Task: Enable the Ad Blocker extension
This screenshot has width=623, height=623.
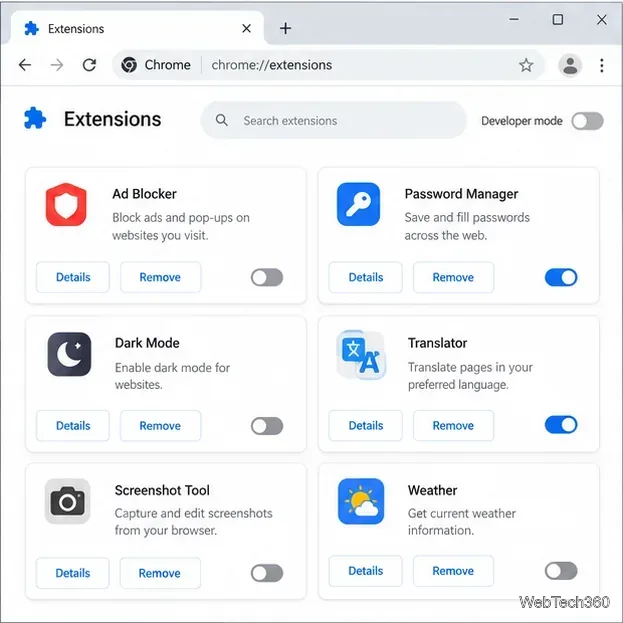Action: (267, 277)
